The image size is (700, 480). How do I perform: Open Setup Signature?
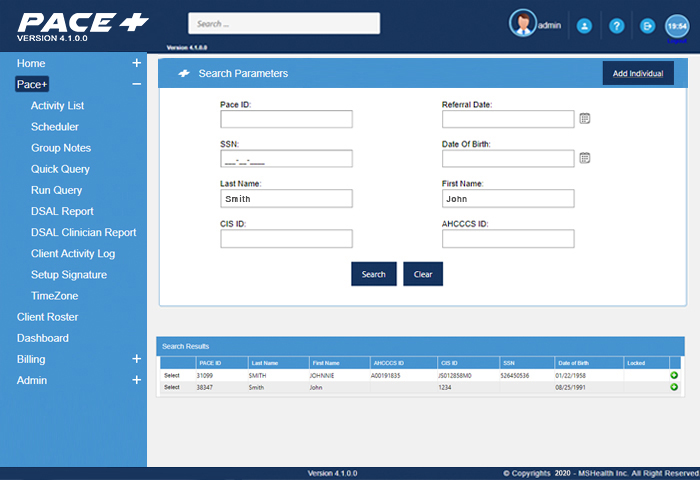click(69, 275)
